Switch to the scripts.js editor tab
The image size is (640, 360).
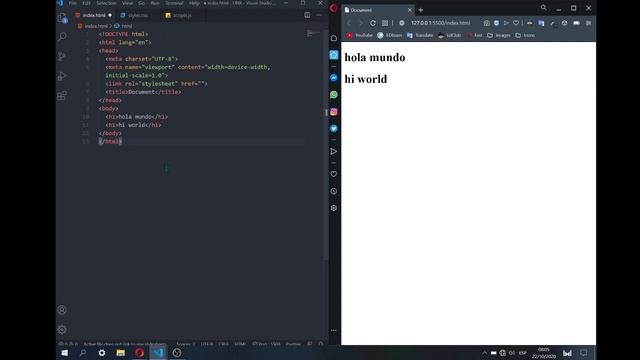click(182, 15)
